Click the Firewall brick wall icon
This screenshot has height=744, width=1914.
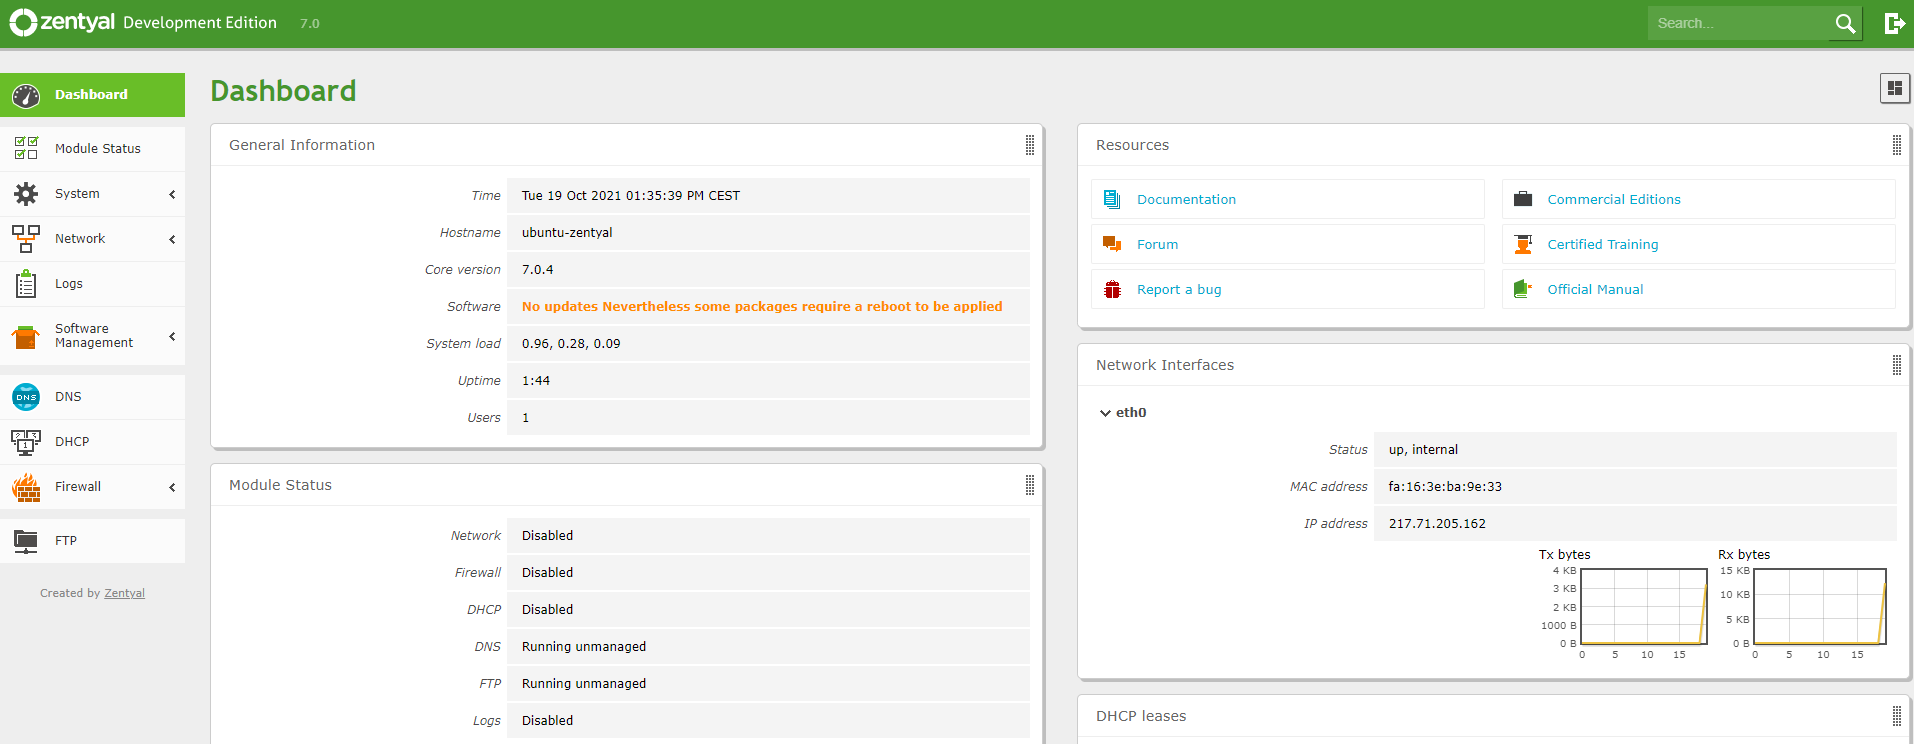pos(26,487)
